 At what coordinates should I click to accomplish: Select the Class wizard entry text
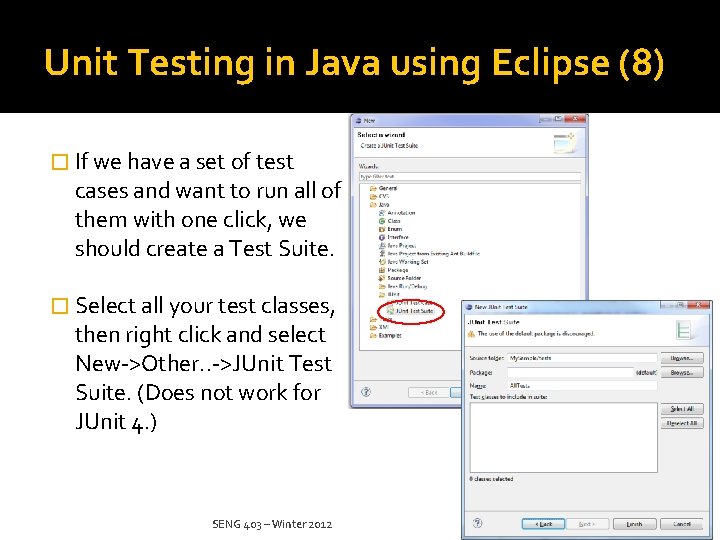coord(394,221)
